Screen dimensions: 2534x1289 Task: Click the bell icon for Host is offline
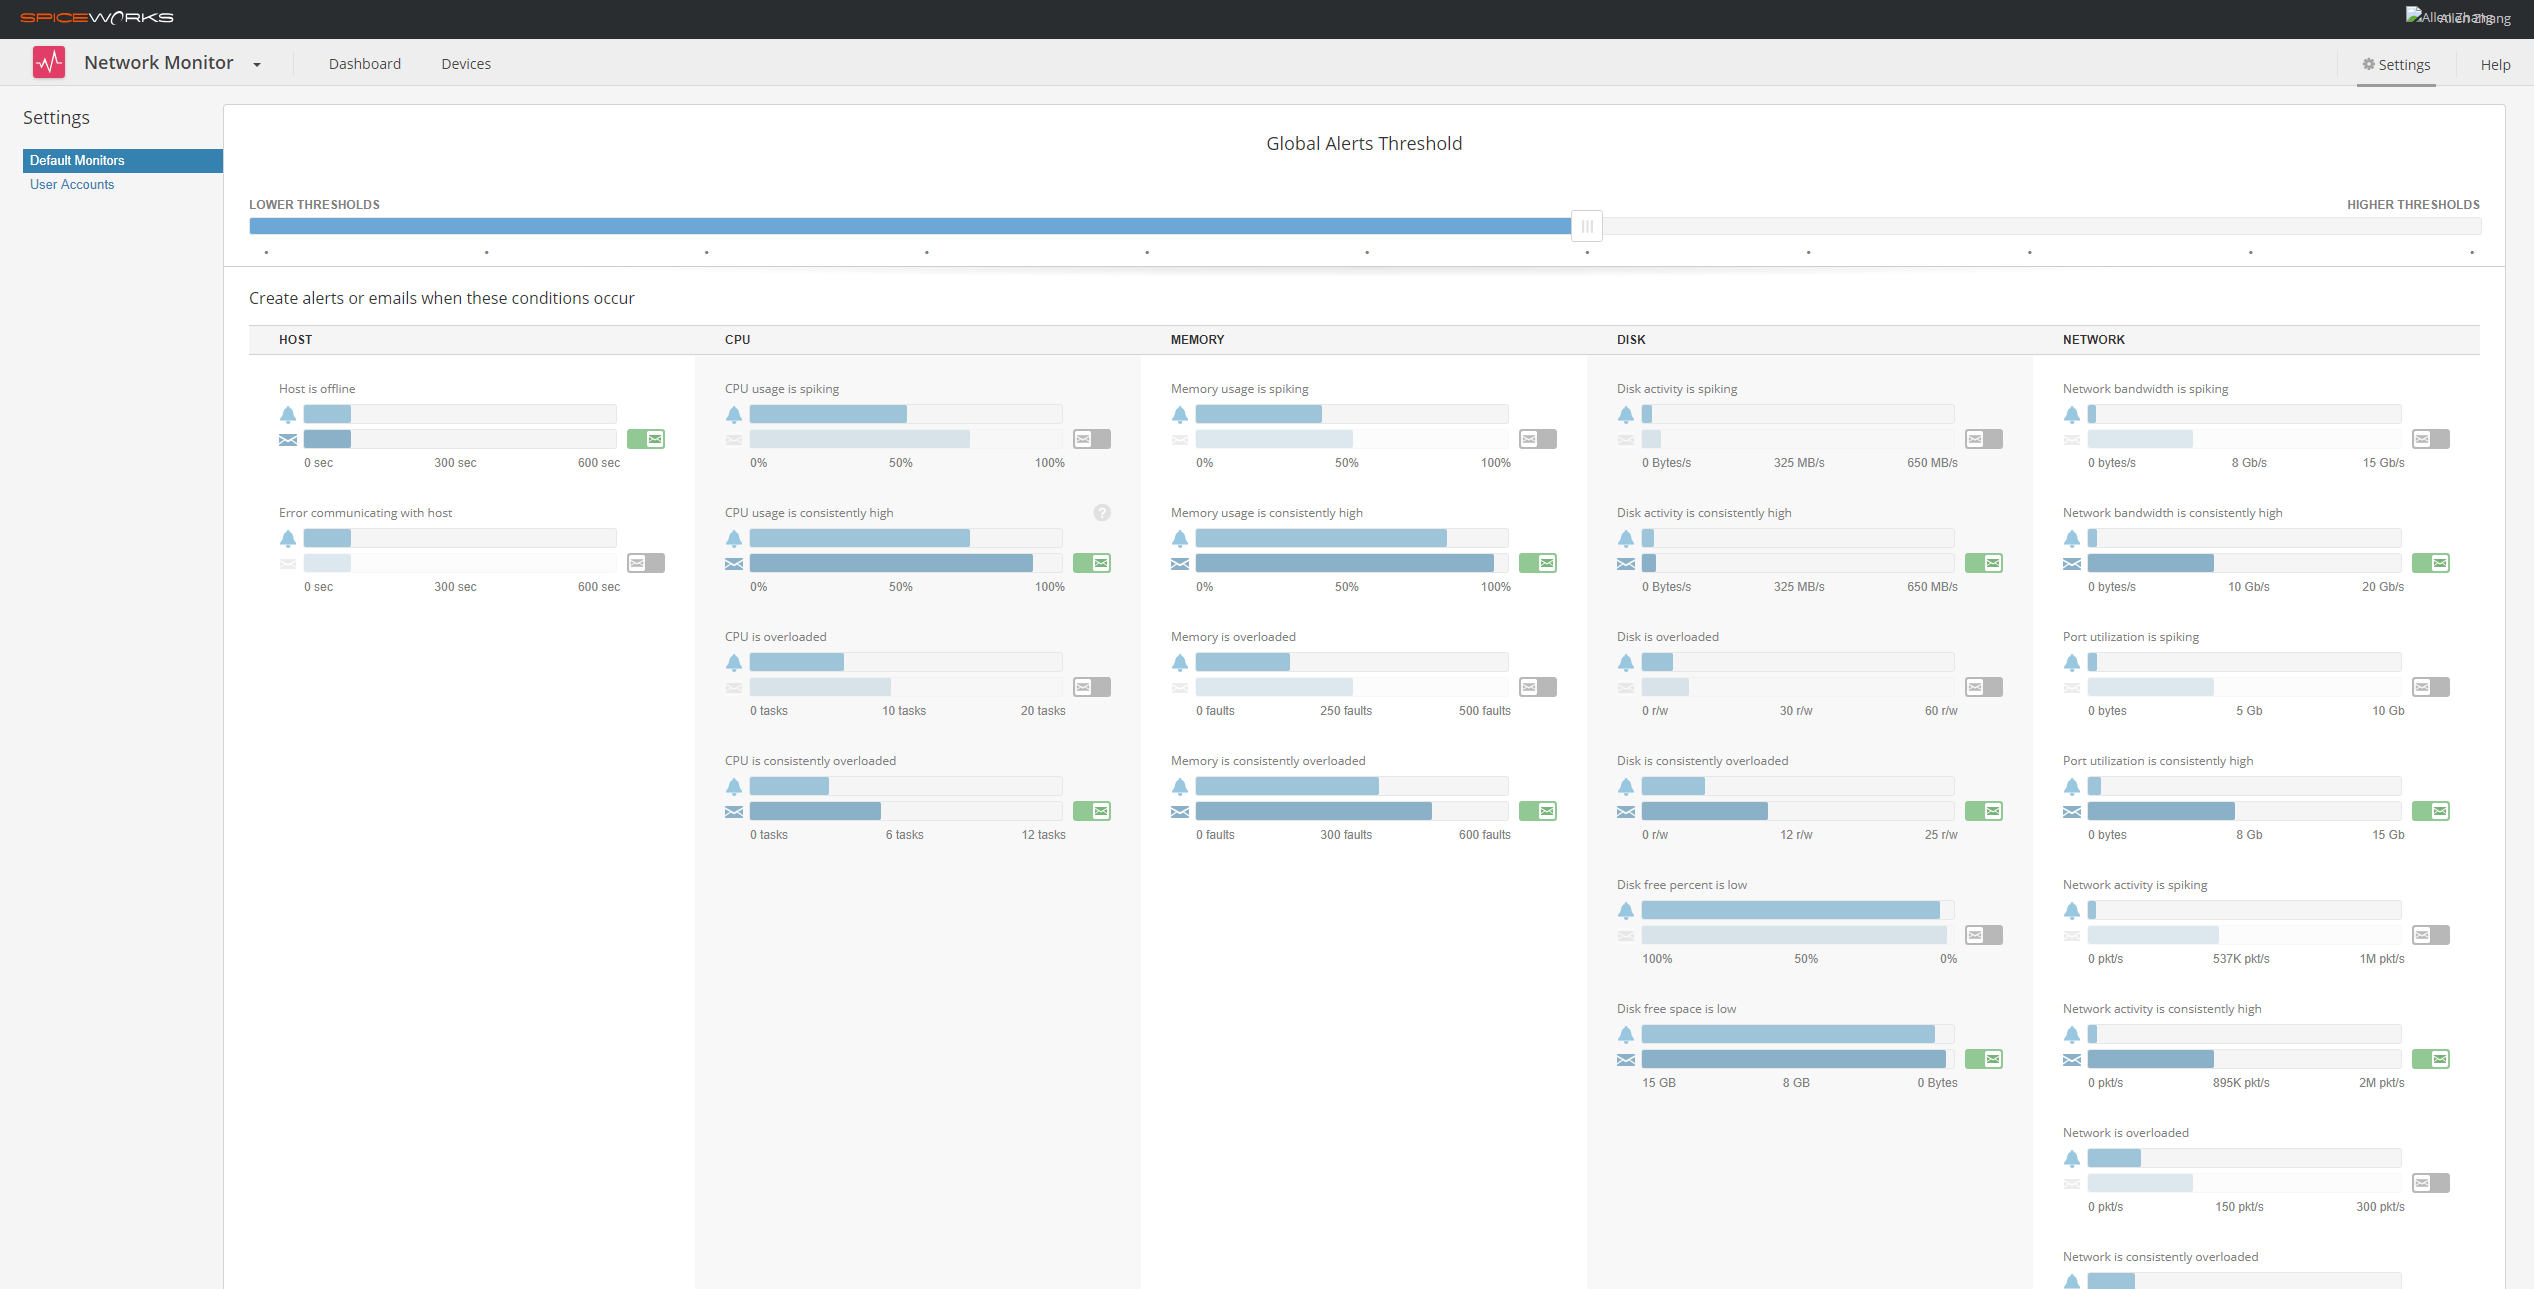(x=288, y=414)
